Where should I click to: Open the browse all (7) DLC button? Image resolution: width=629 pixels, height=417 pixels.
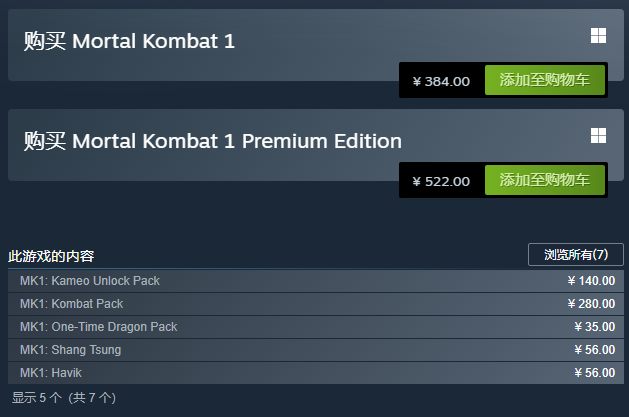tap(576, 254)
